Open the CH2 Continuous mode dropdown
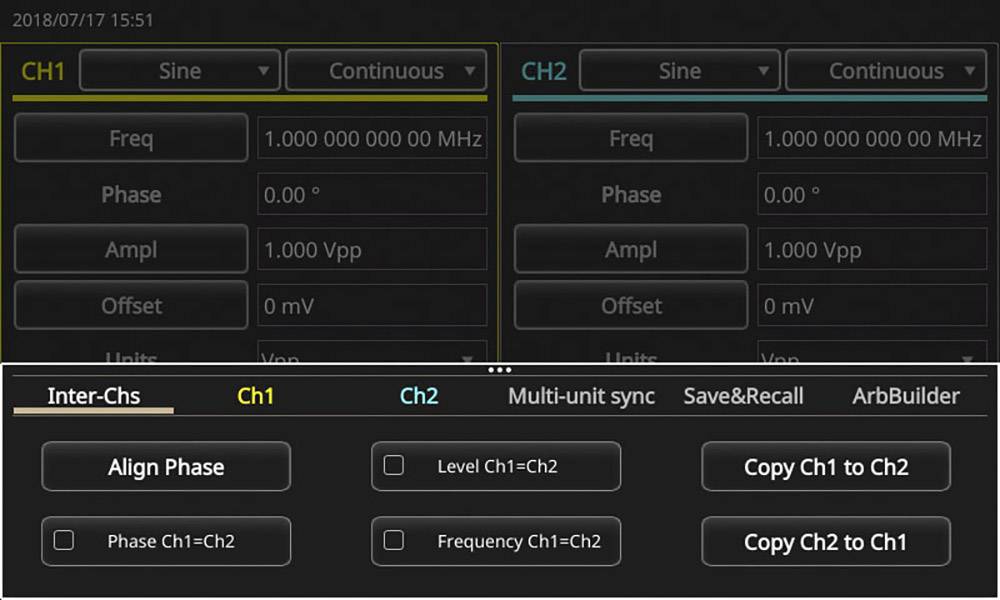Image resolution: width=1000 pixels, height=600 pixels. pos(885,70)
